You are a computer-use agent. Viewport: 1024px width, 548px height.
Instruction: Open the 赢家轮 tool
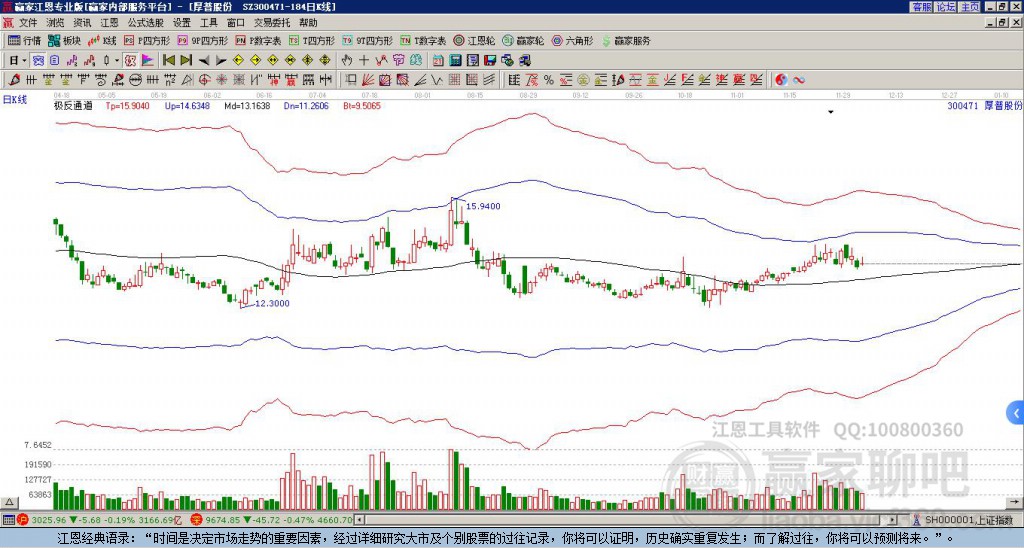click(523, 40)
